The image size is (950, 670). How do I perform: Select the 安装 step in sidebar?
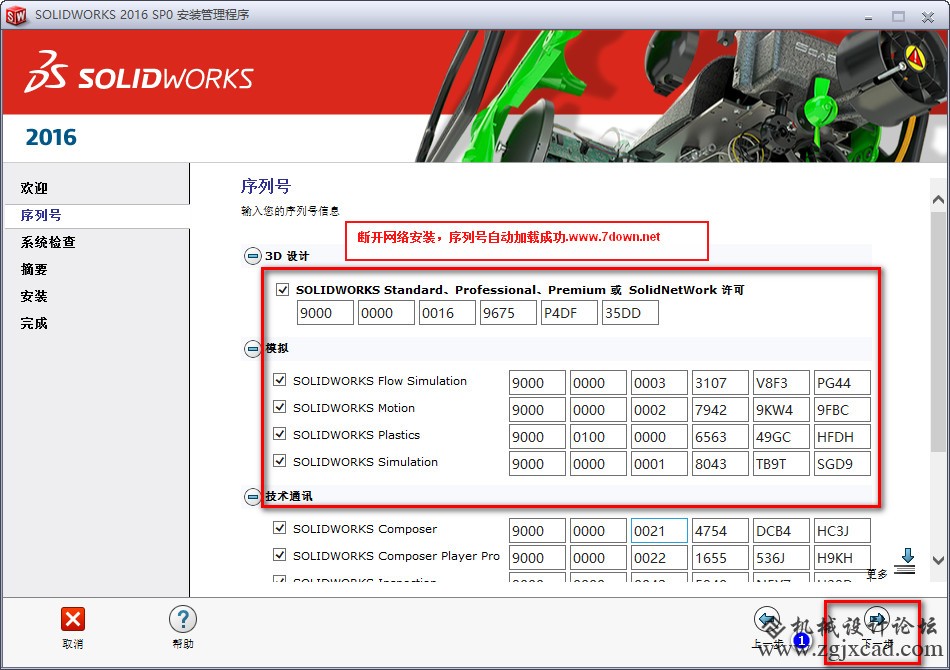tap(34, 296)
